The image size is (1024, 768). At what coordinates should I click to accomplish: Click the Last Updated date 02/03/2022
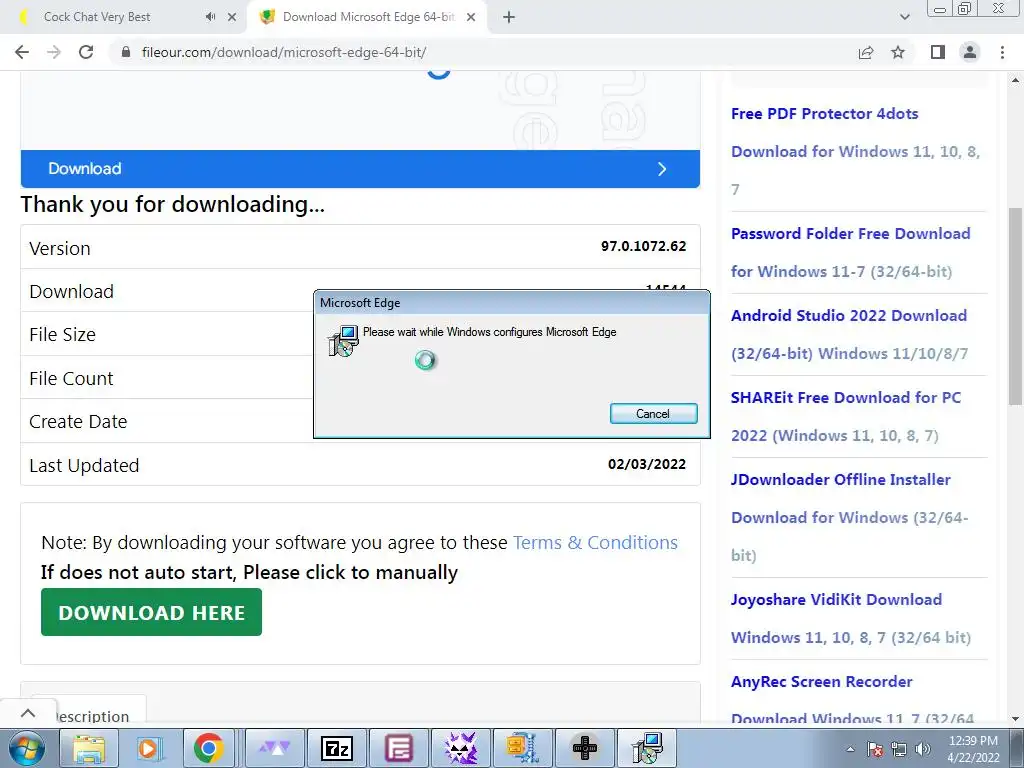point(647,464)
